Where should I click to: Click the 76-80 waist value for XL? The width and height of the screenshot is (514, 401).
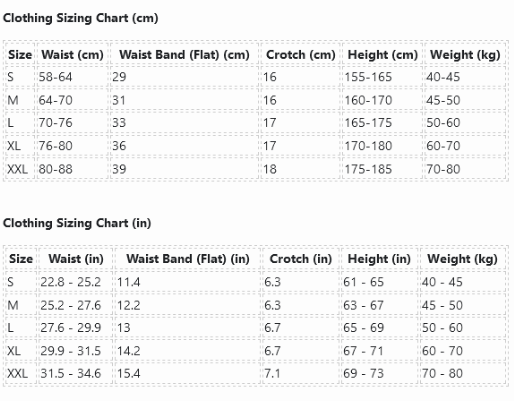coord(55,146)
